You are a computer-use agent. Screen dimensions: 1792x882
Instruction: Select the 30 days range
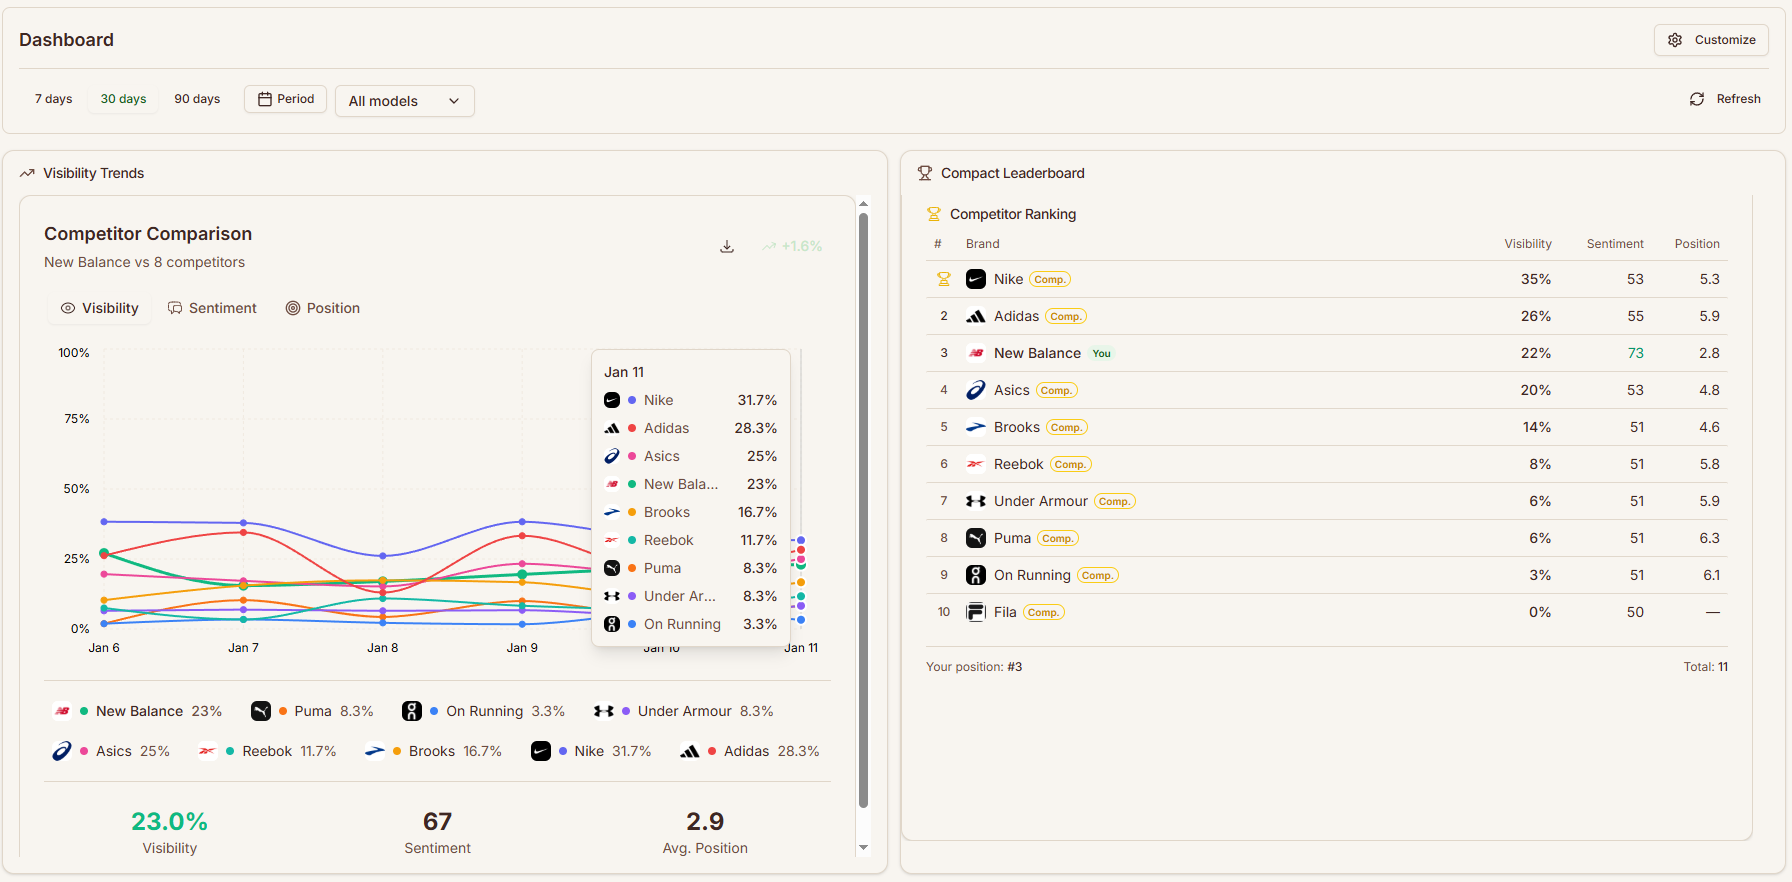[123, 99]
